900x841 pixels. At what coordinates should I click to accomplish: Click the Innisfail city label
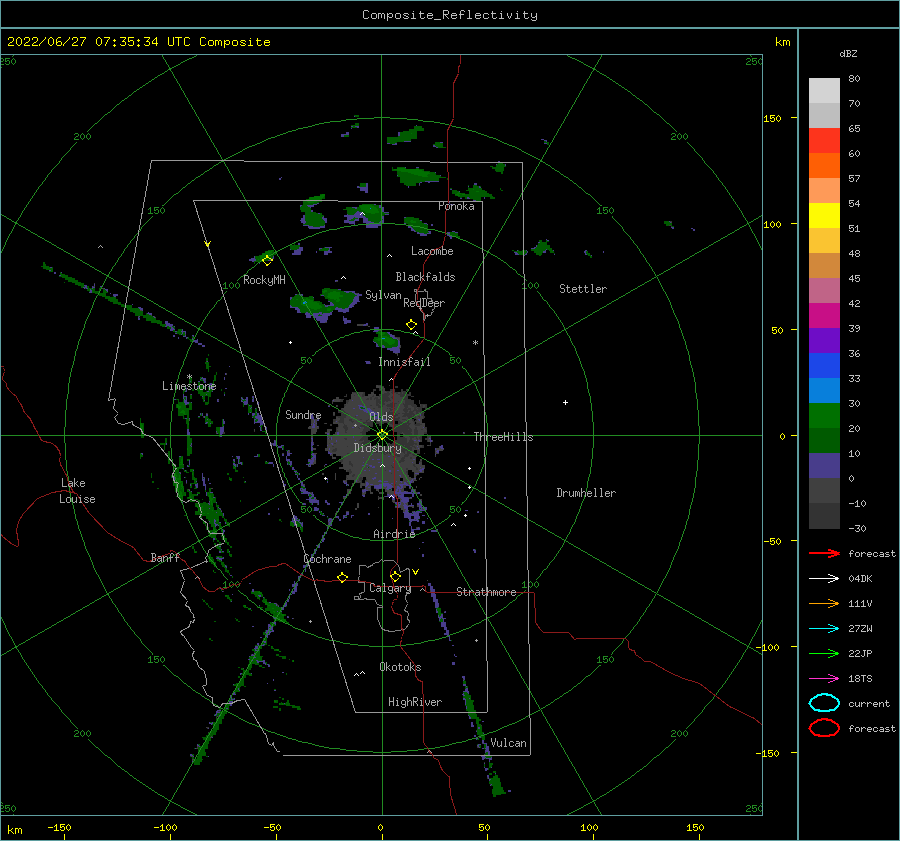[404, 362]
